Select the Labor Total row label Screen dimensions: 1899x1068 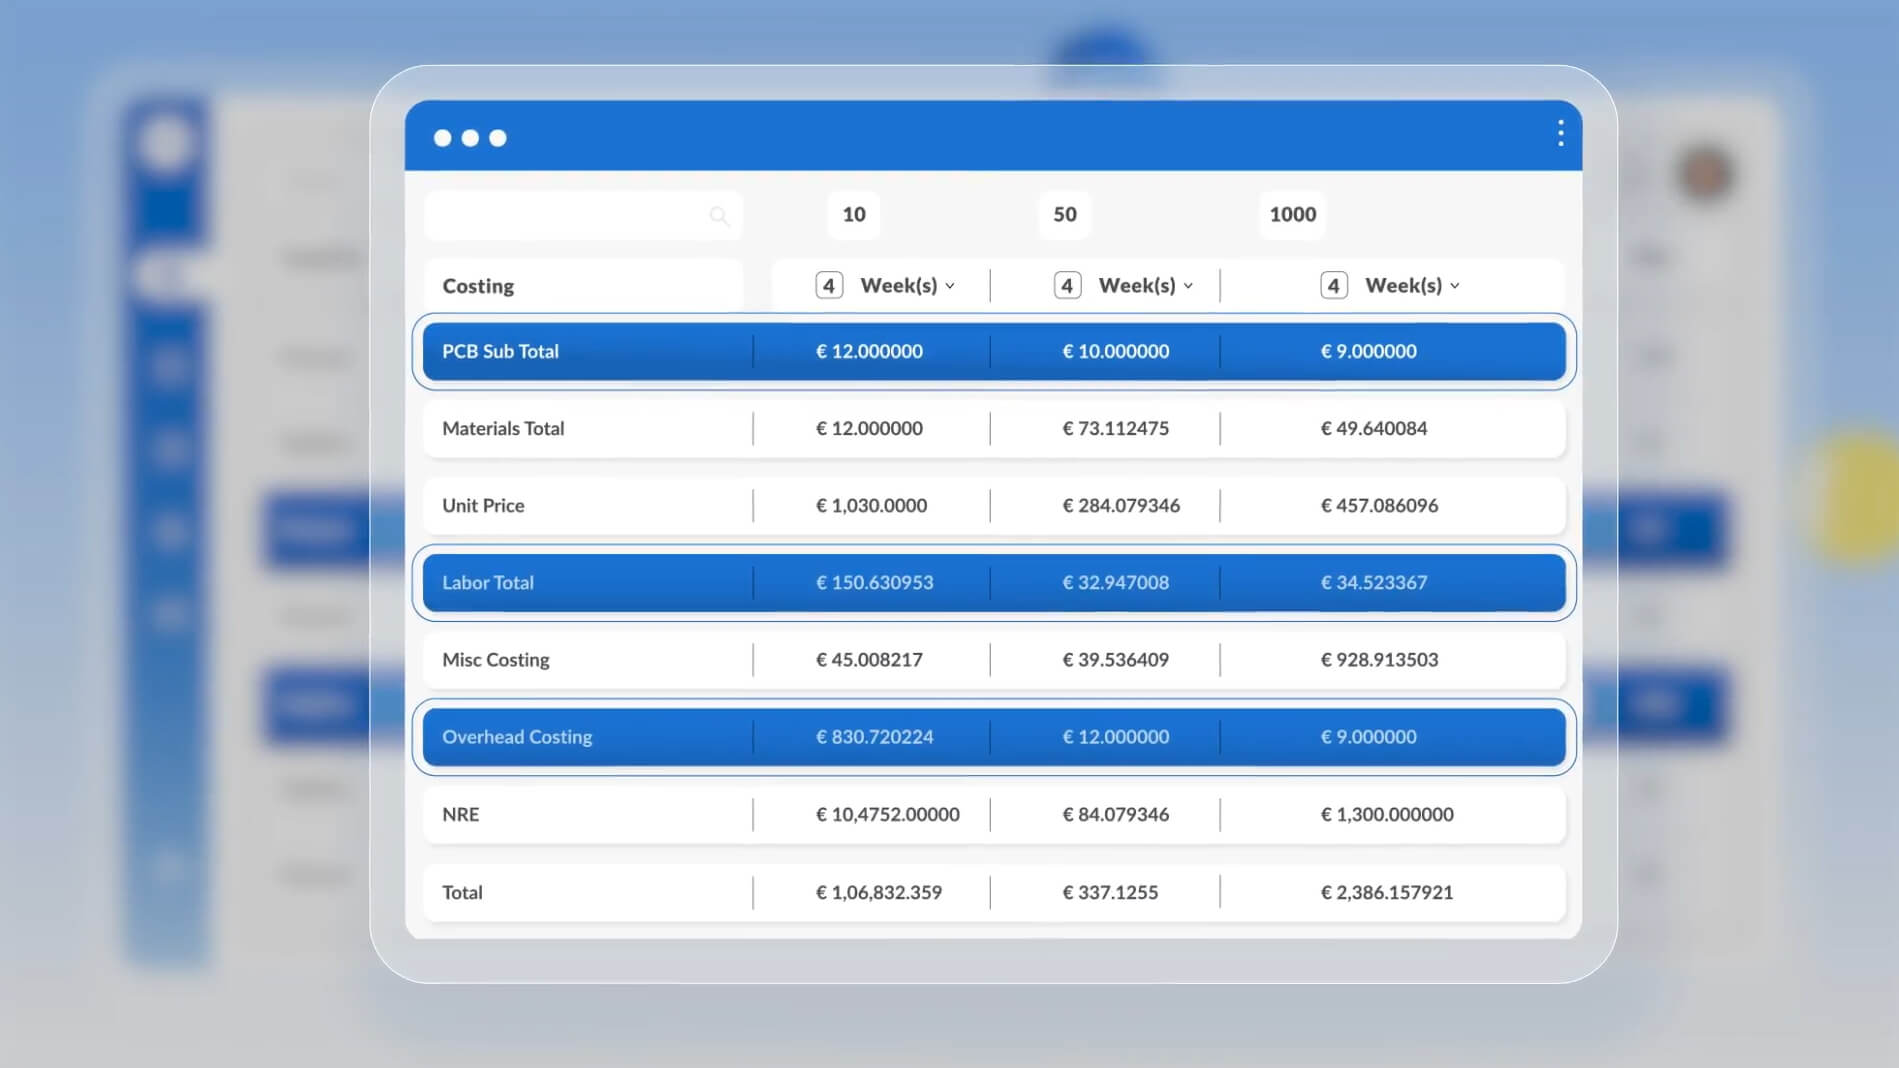[488, 583]
